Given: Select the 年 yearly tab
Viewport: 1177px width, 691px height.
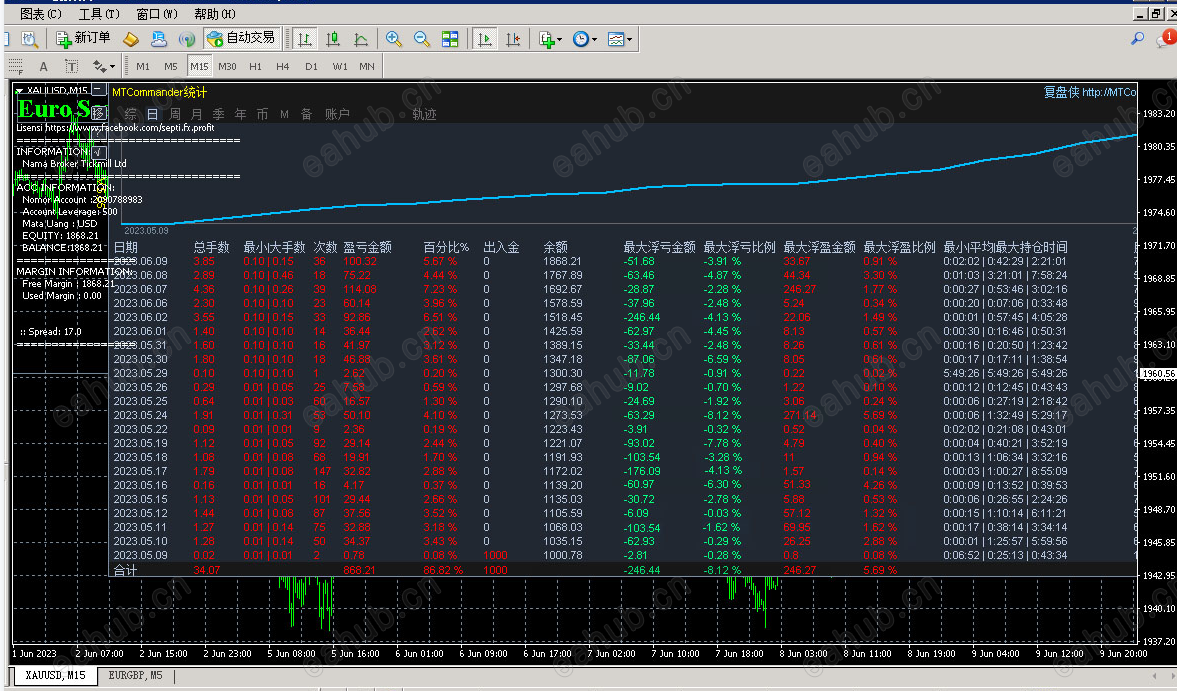Looking at the screenshot, I should [x=240, y=114].
